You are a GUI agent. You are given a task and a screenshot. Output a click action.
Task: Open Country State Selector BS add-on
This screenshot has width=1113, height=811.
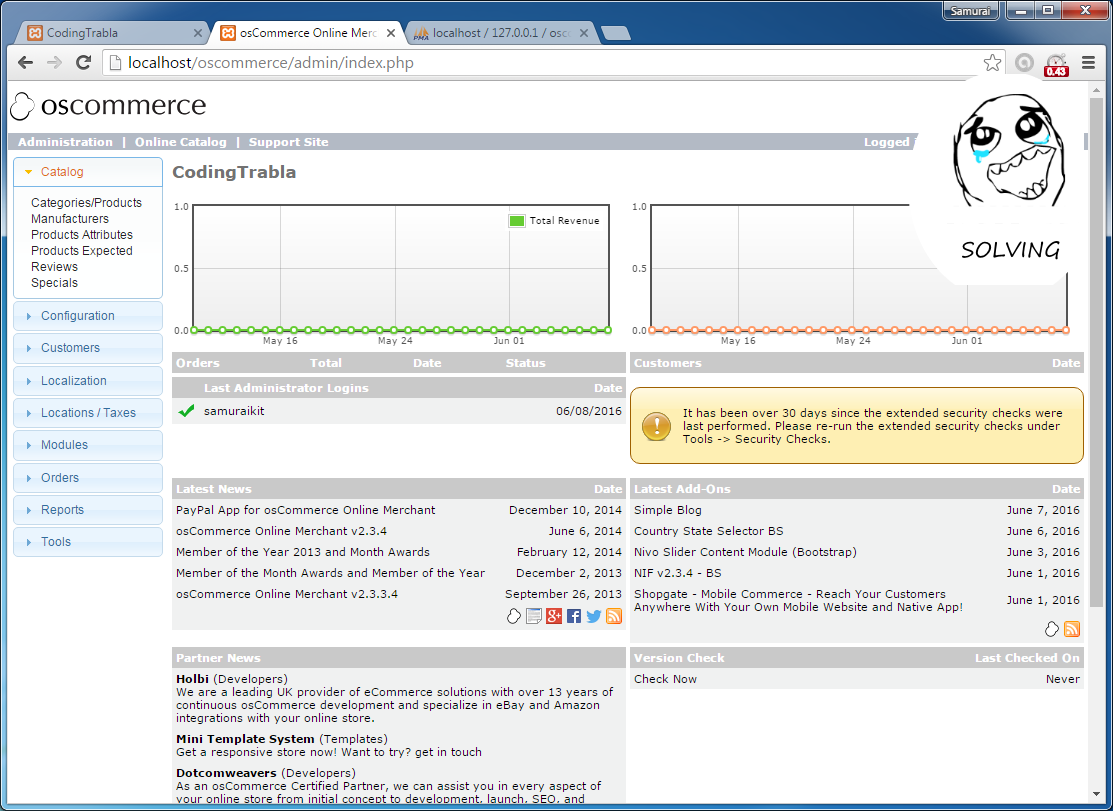pos(708,531)
